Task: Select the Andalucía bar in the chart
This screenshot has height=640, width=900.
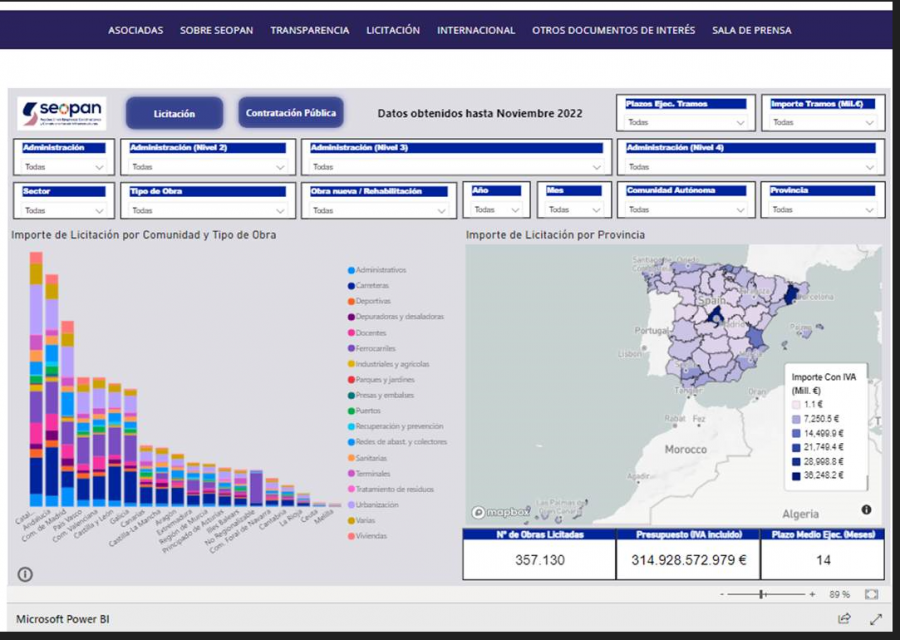Action: (x=52, y=390)
